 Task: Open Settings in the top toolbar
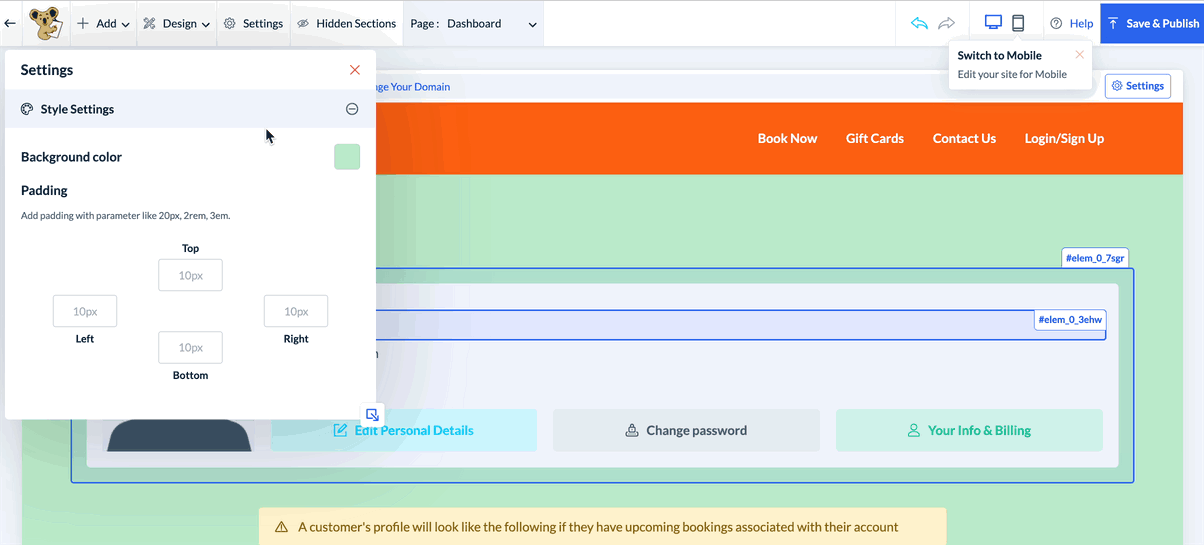(254, 23)
